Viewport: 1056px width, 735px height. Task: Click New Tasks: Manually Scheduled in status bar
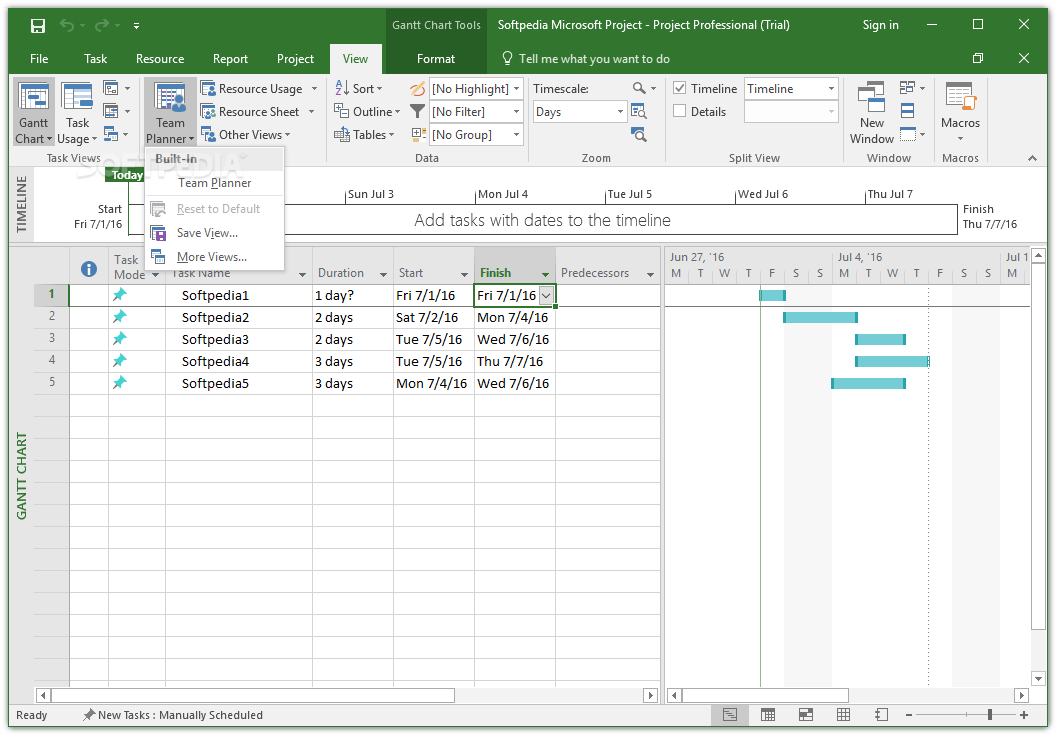coord(173,715)
